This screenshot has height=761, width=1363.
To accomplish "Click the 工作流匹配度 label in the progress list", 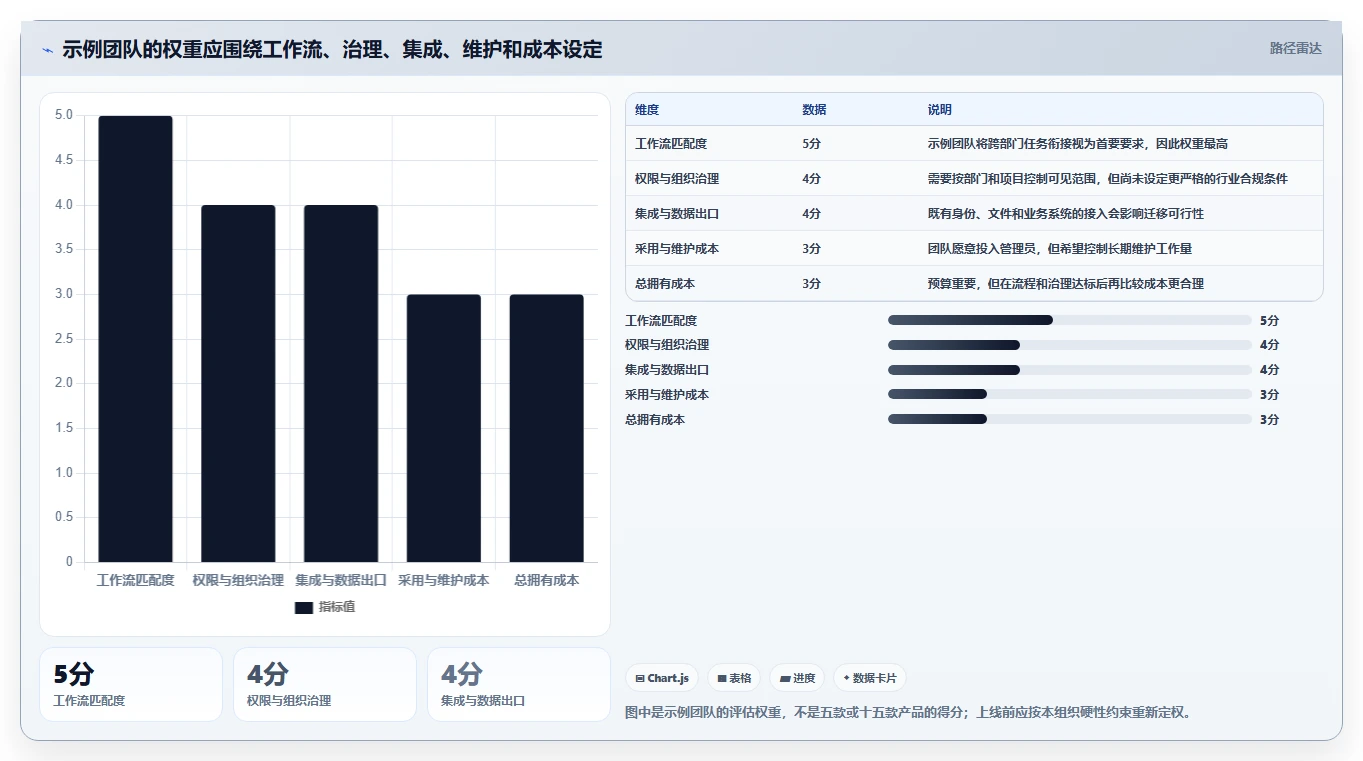I will point(661,320).
